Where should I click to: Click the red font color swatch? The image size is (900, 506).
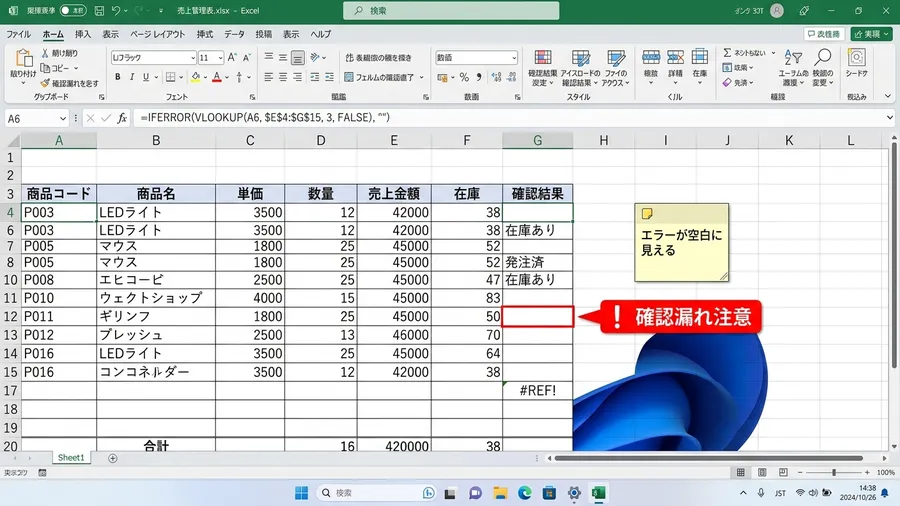(x=217, y=77)
